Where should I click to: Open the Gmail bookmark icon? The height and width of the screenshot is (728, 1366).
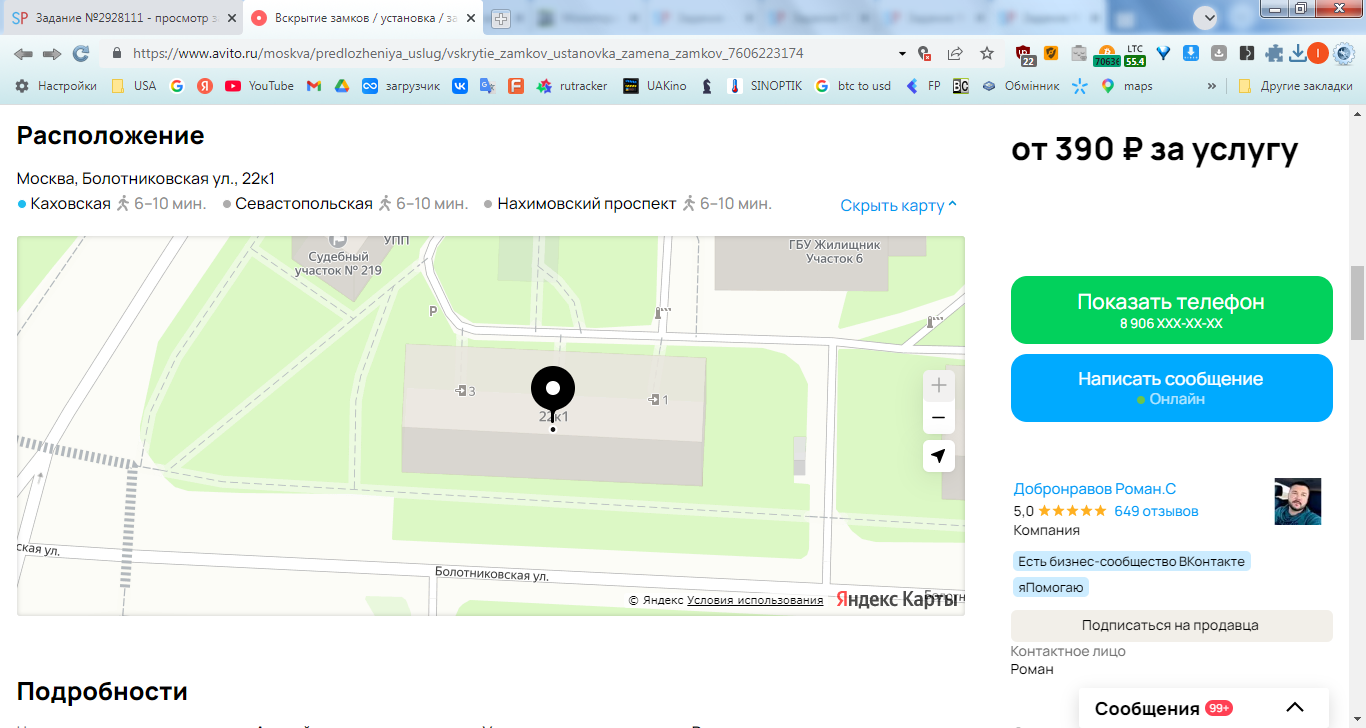314,86
